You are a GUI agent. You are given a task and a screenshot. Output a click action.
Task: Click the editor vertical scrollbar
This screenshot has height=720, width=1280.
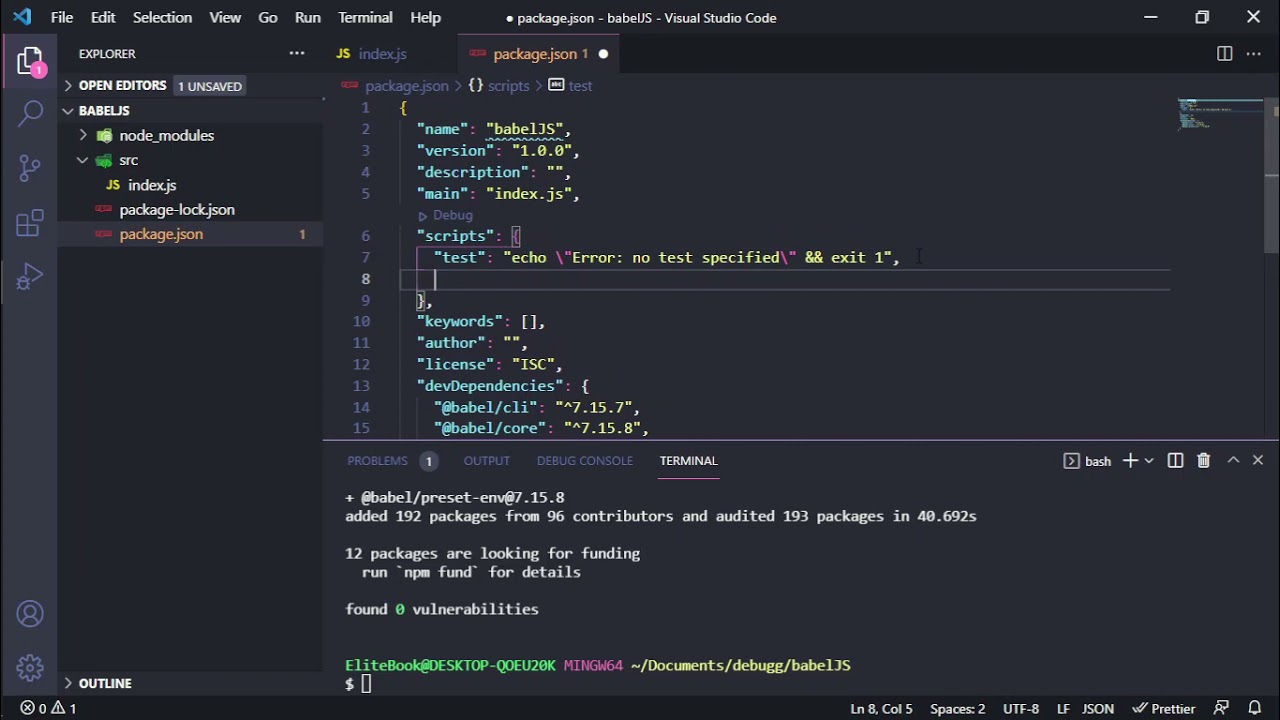tap(1272, 174)
